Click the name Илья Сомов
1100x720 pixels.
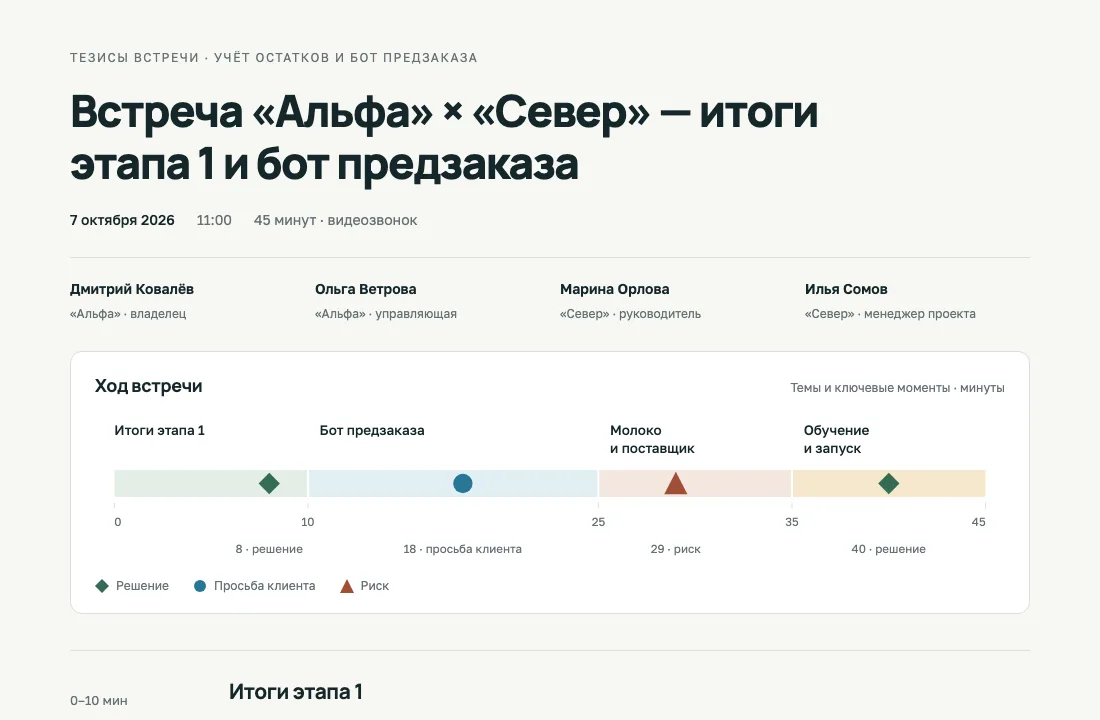click(x=846, y=289)
